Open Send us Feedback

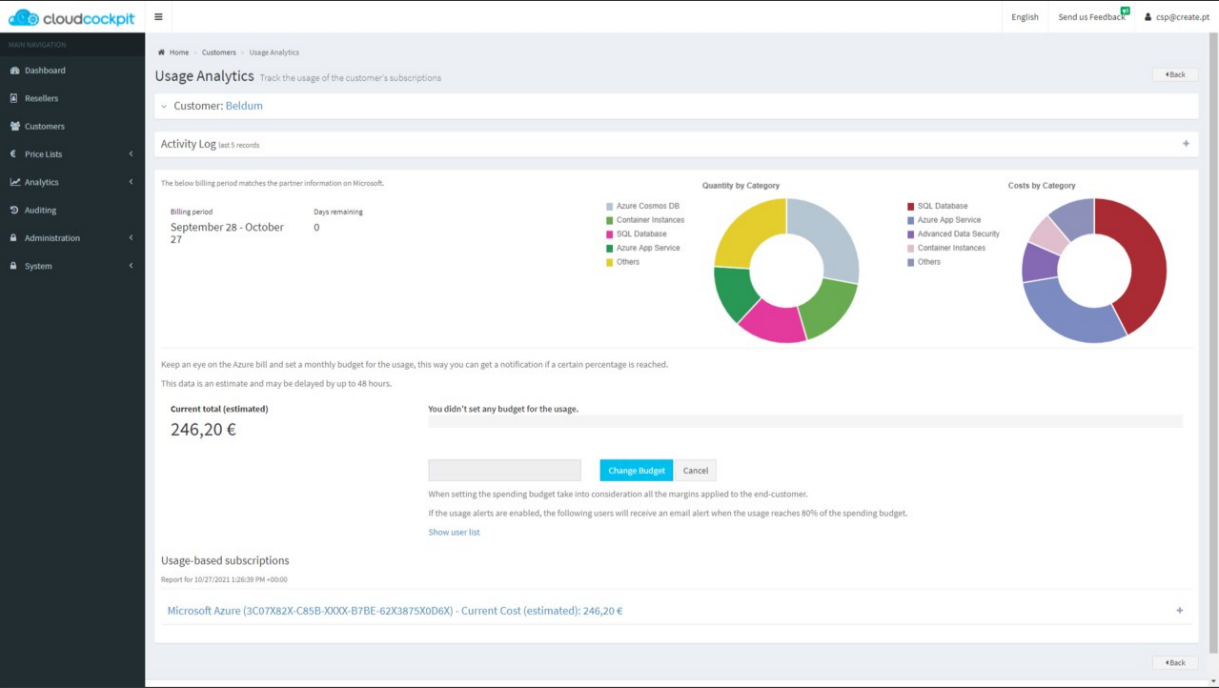pyautogui.click(x=1089, y=17)
